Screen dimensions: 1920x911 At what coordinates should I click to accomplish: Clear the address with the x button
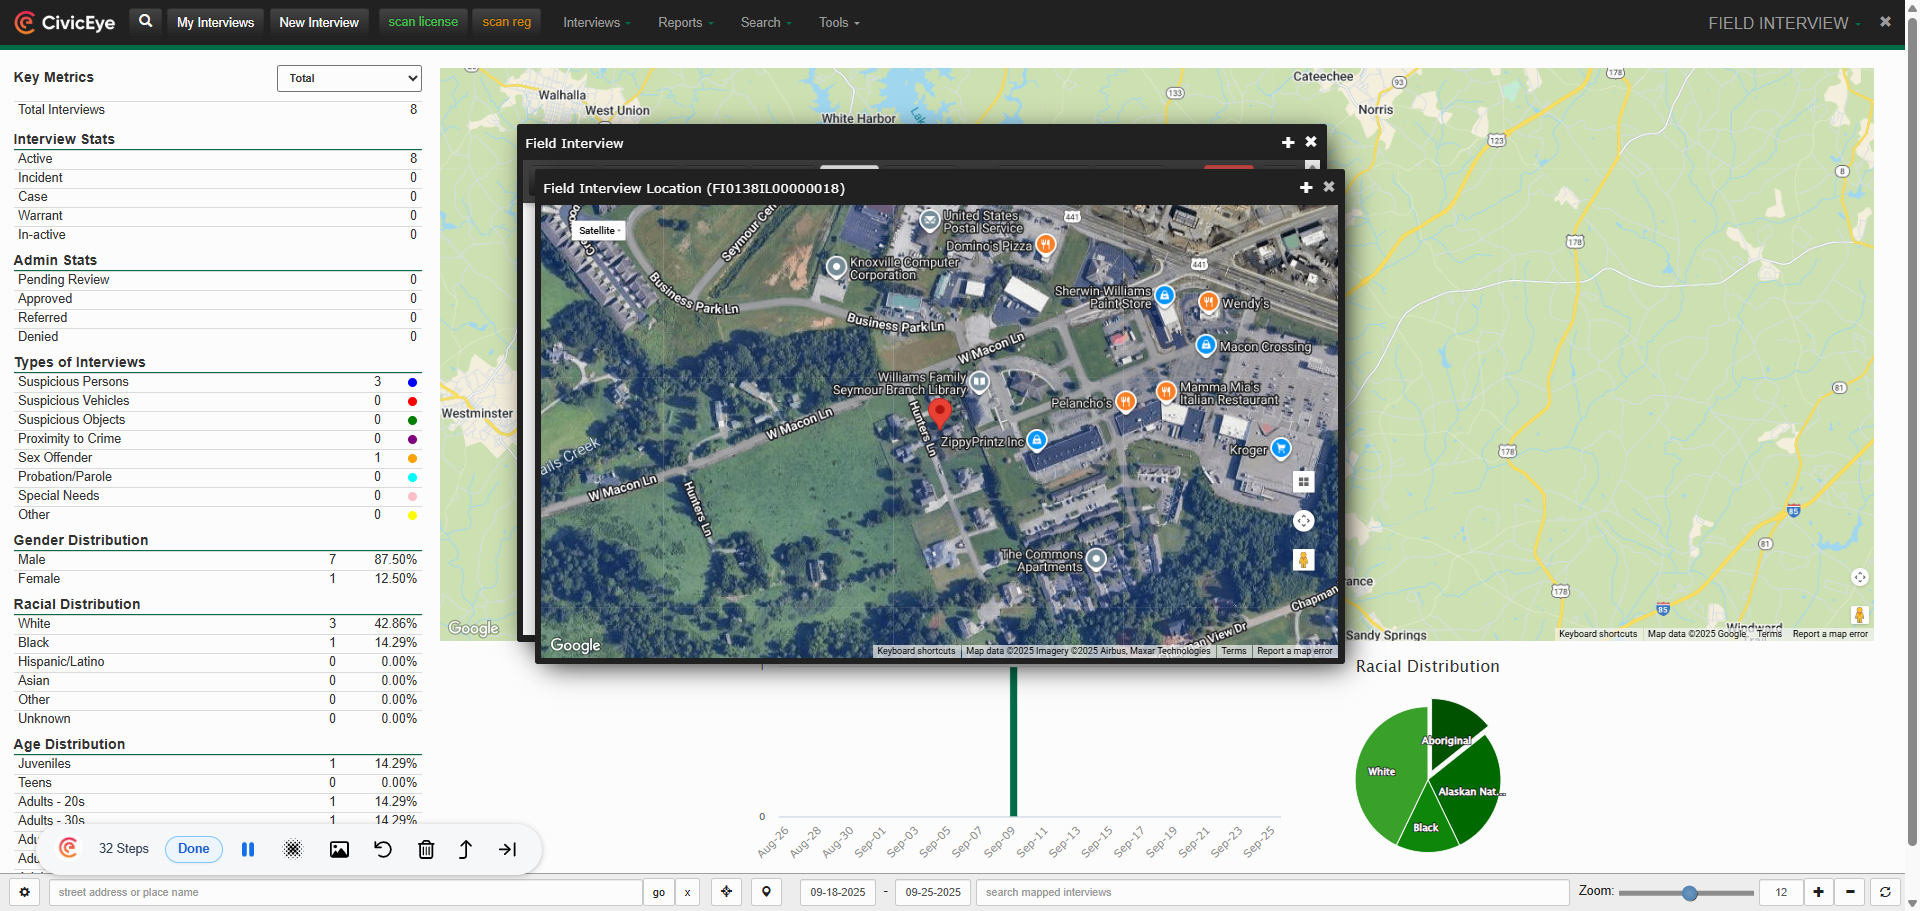[x=688, y=892]
